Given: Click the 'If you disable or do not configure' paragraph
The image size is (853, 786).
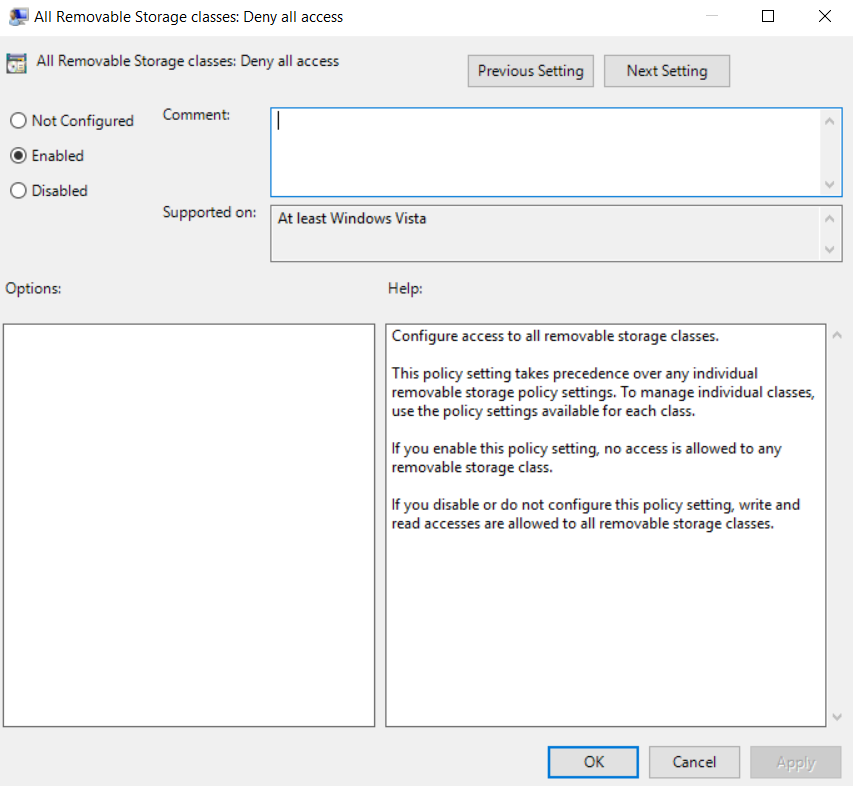Looking at the screenshot, I should point(596,514).
